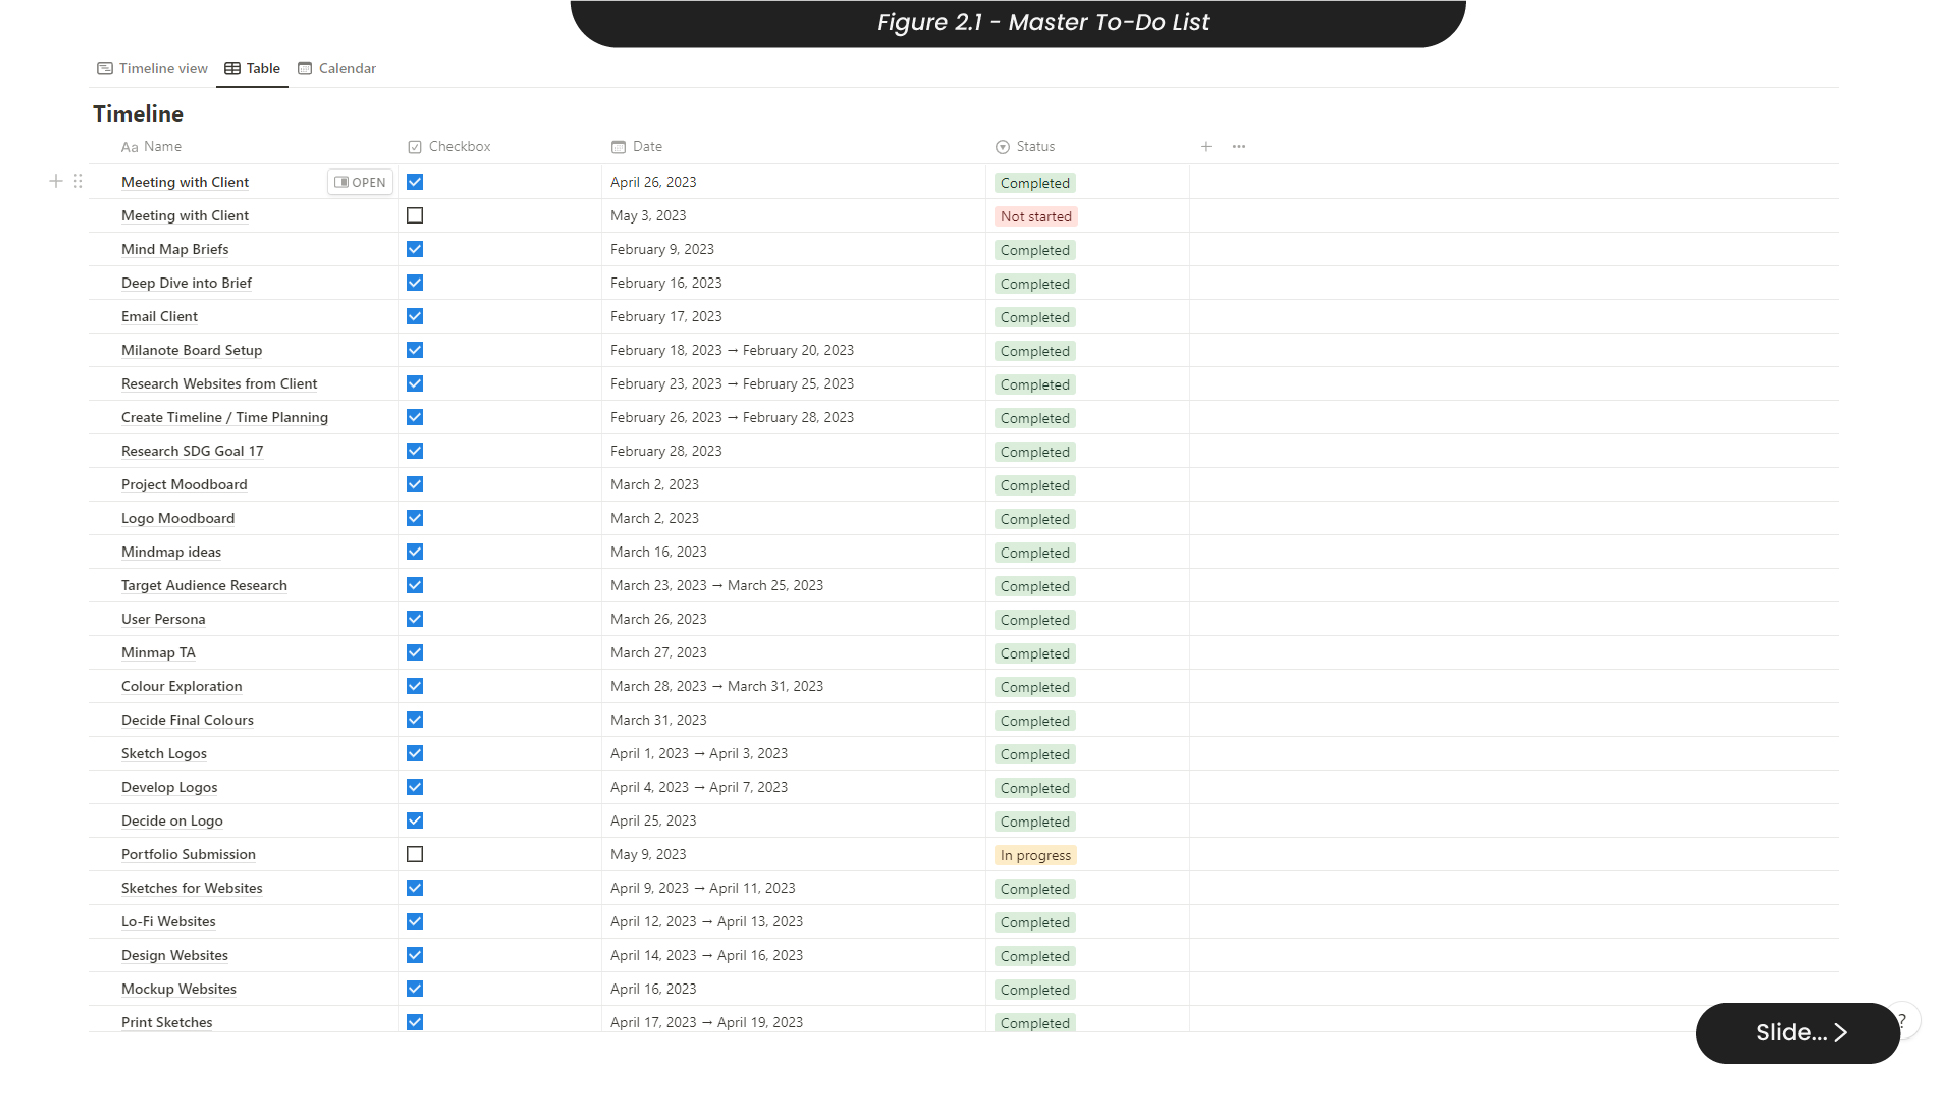Click the Sketch Logos name
Screen dimensions: 1934x1098
(x=164, y=753)
